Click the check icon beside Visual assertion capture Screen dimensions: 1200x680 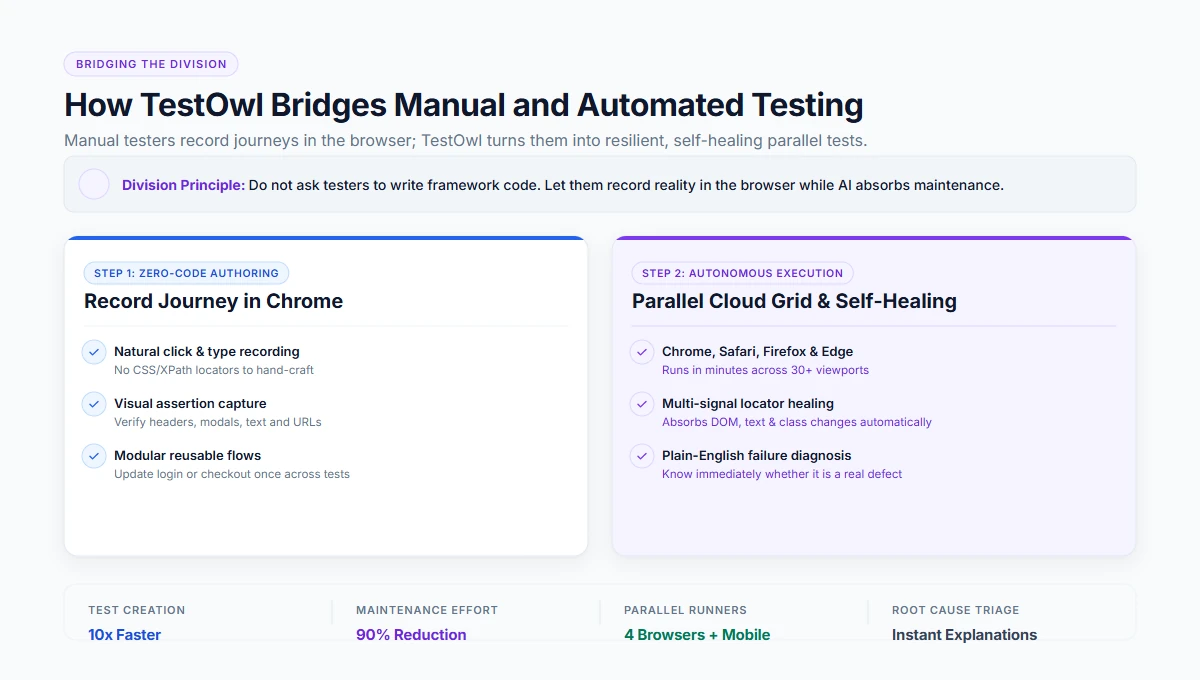(94, 404)
